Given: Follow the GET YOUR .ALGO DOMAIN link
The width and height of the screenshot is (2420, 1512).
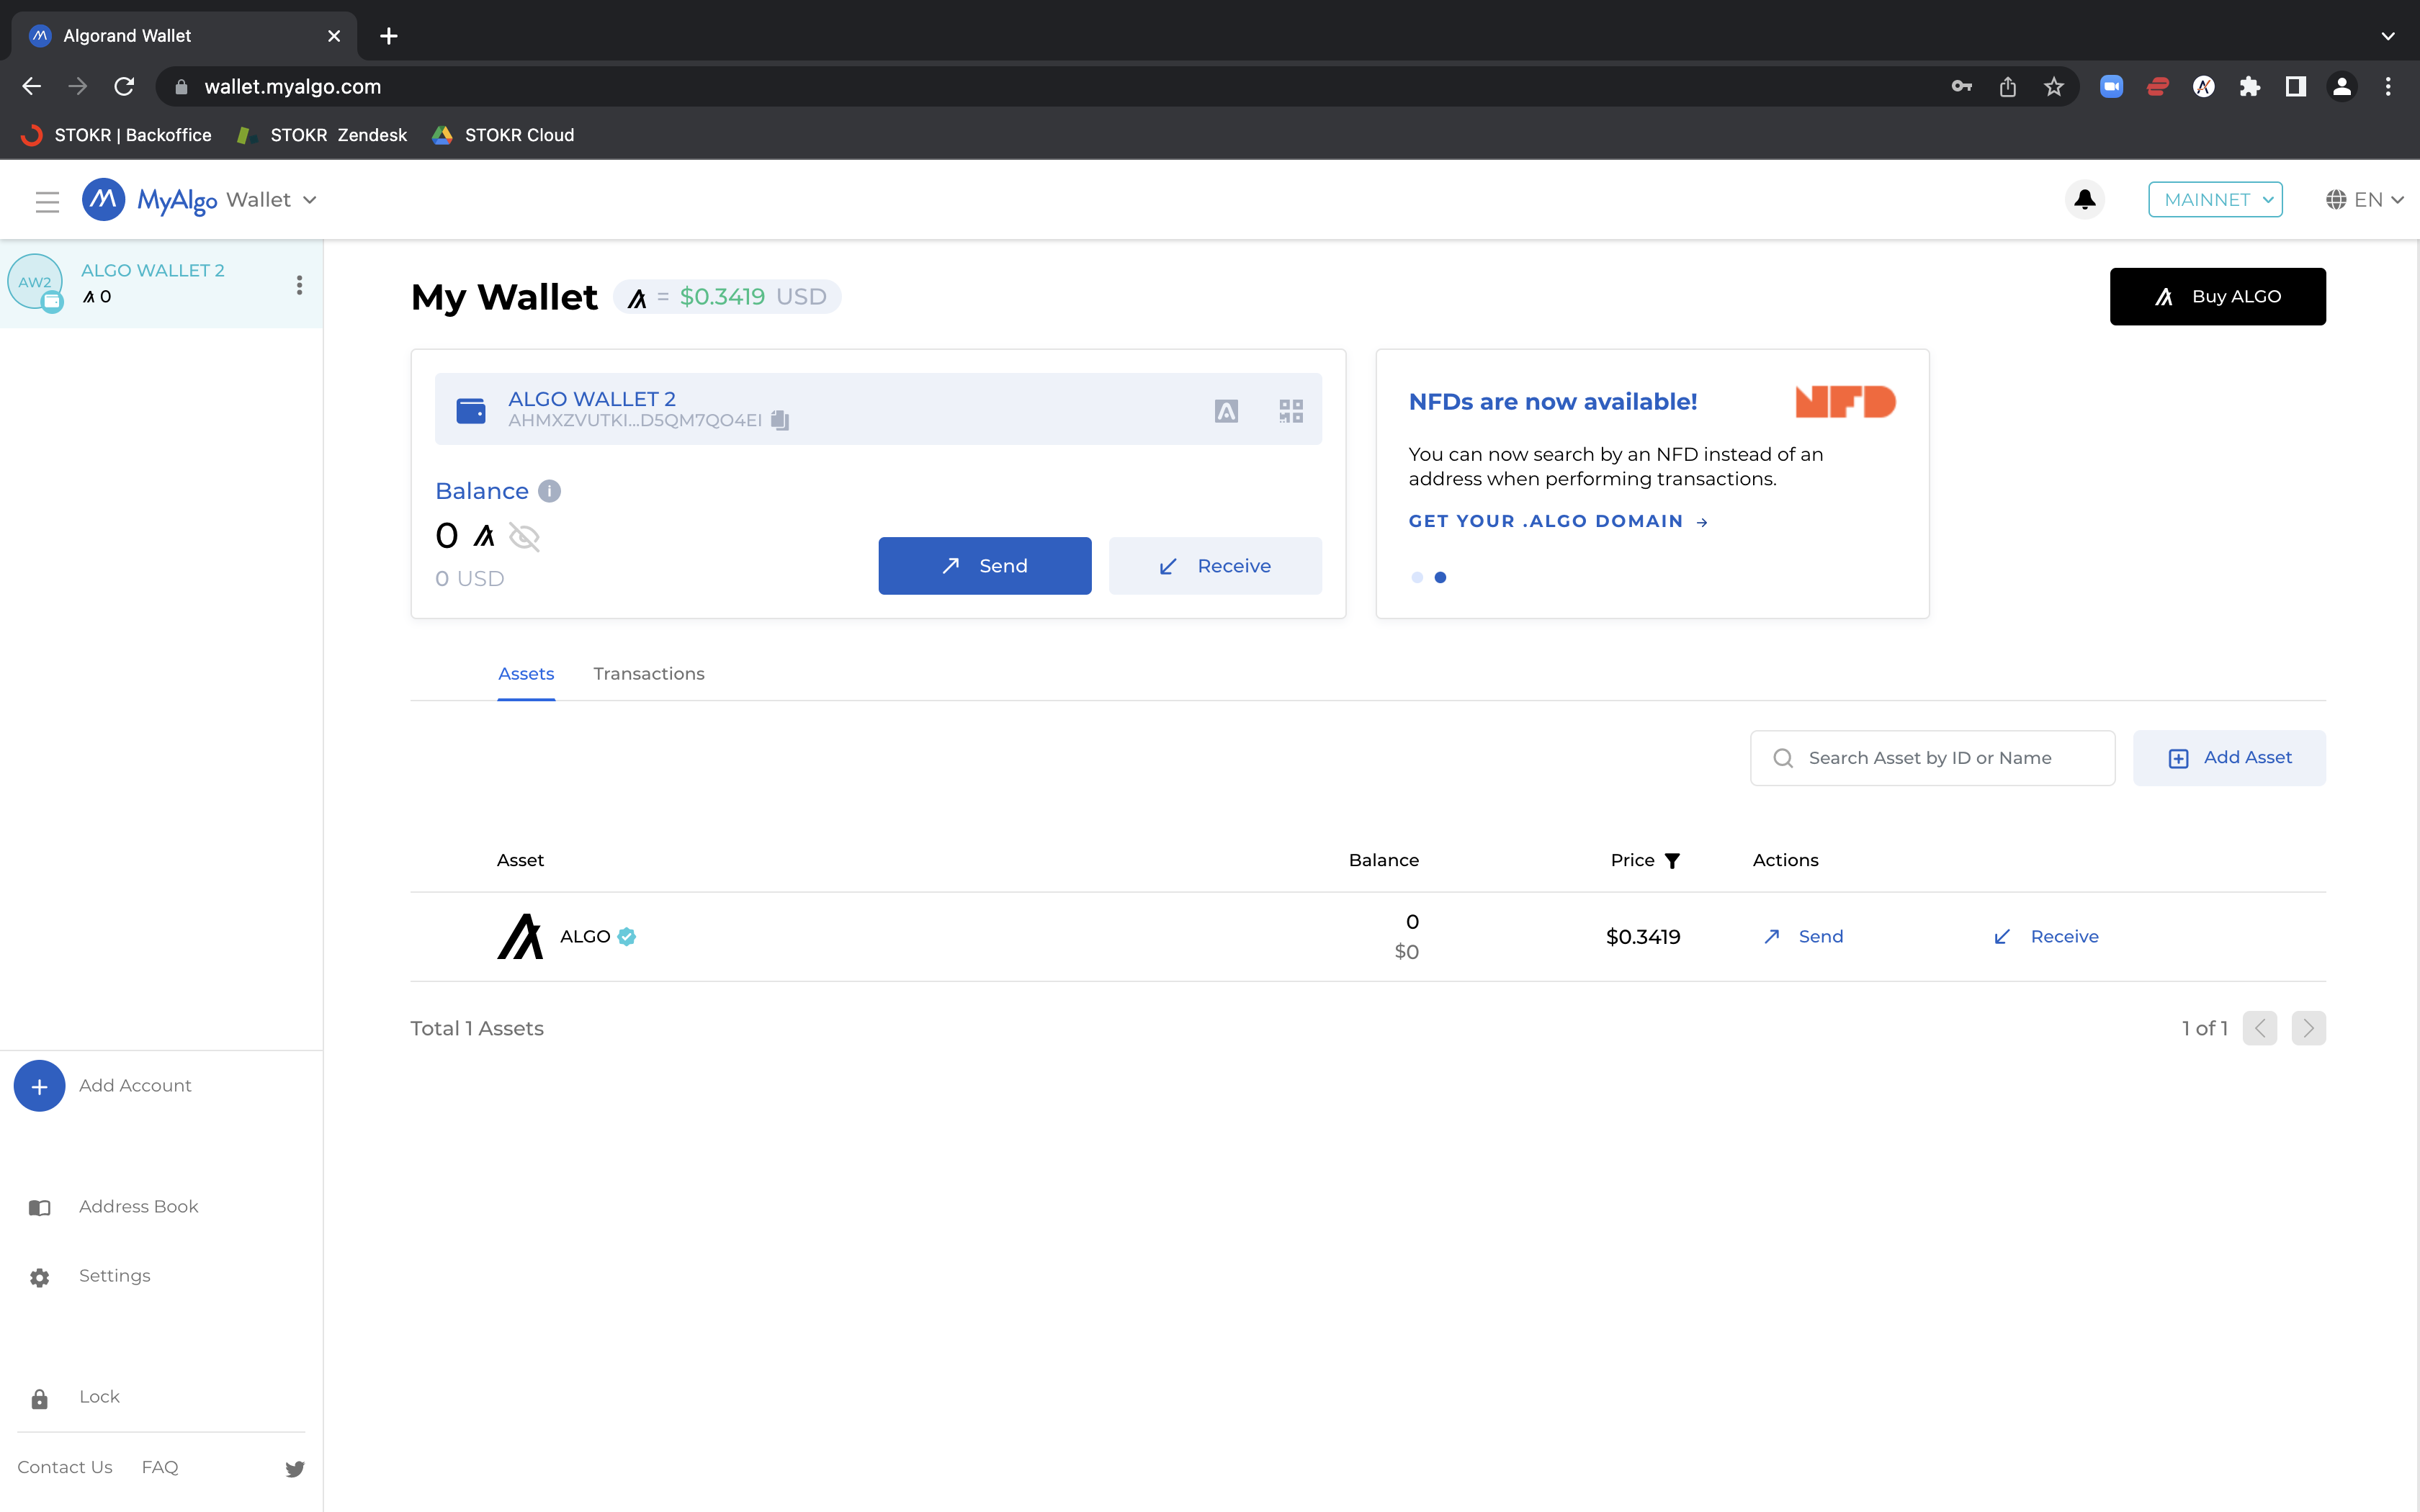Looking at the screenshot, I should pos(1558,521).
